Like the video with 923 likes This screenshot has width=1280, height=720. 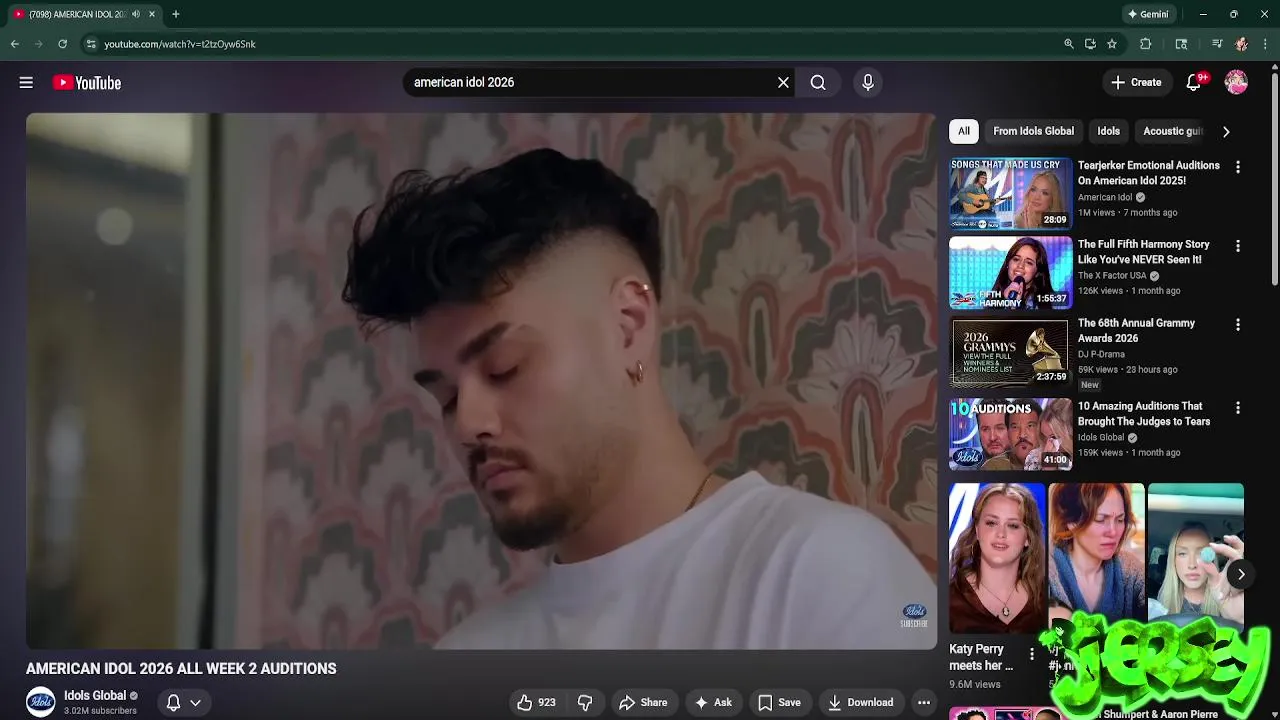tap(537, 703)
